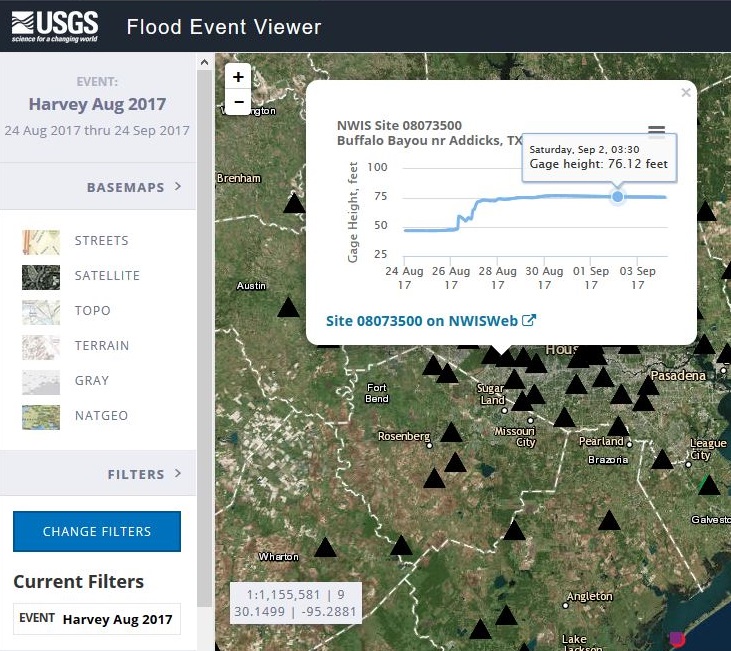
Task: Click '24 Aug 2017 thru 24 Sep 2017' text
Action: [x=97, y=131]
